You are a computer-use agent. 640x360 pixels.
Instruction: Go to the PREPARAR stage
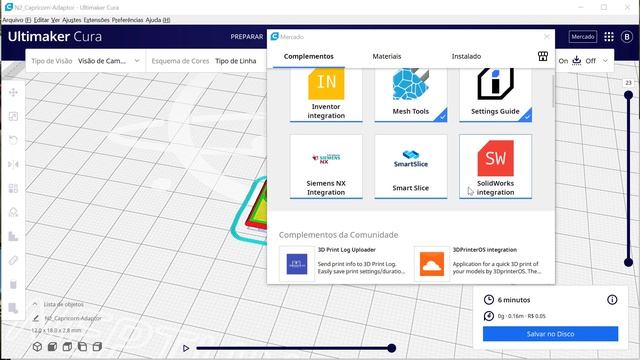click(x=247, y=37)
